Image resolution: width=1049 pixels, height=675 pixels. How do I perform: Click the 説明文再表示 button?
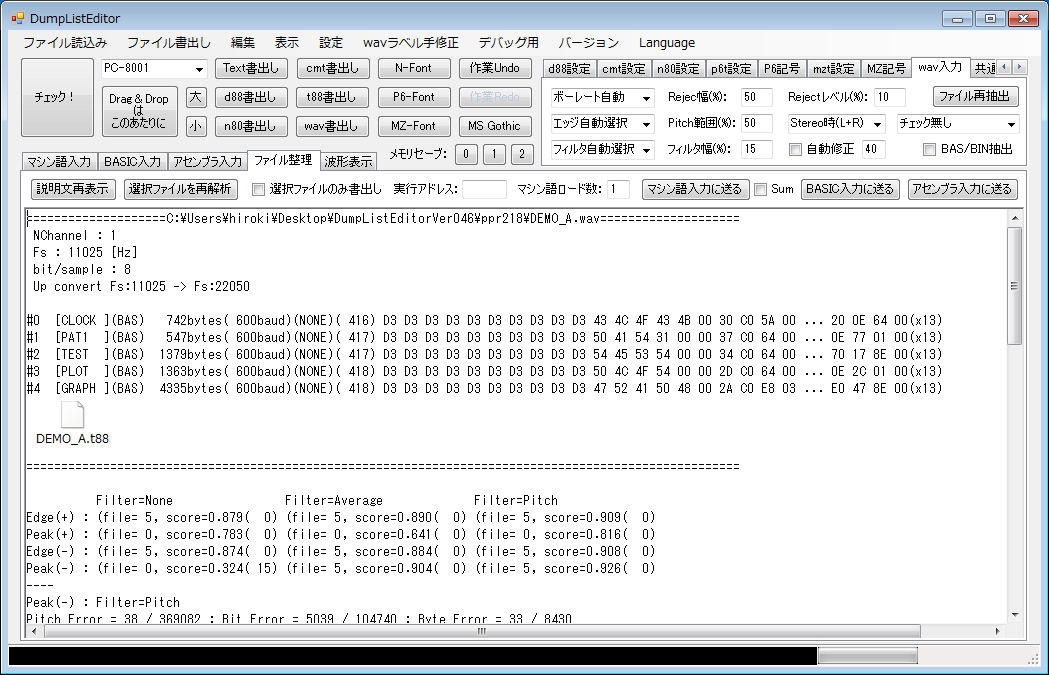pos(73,189)
